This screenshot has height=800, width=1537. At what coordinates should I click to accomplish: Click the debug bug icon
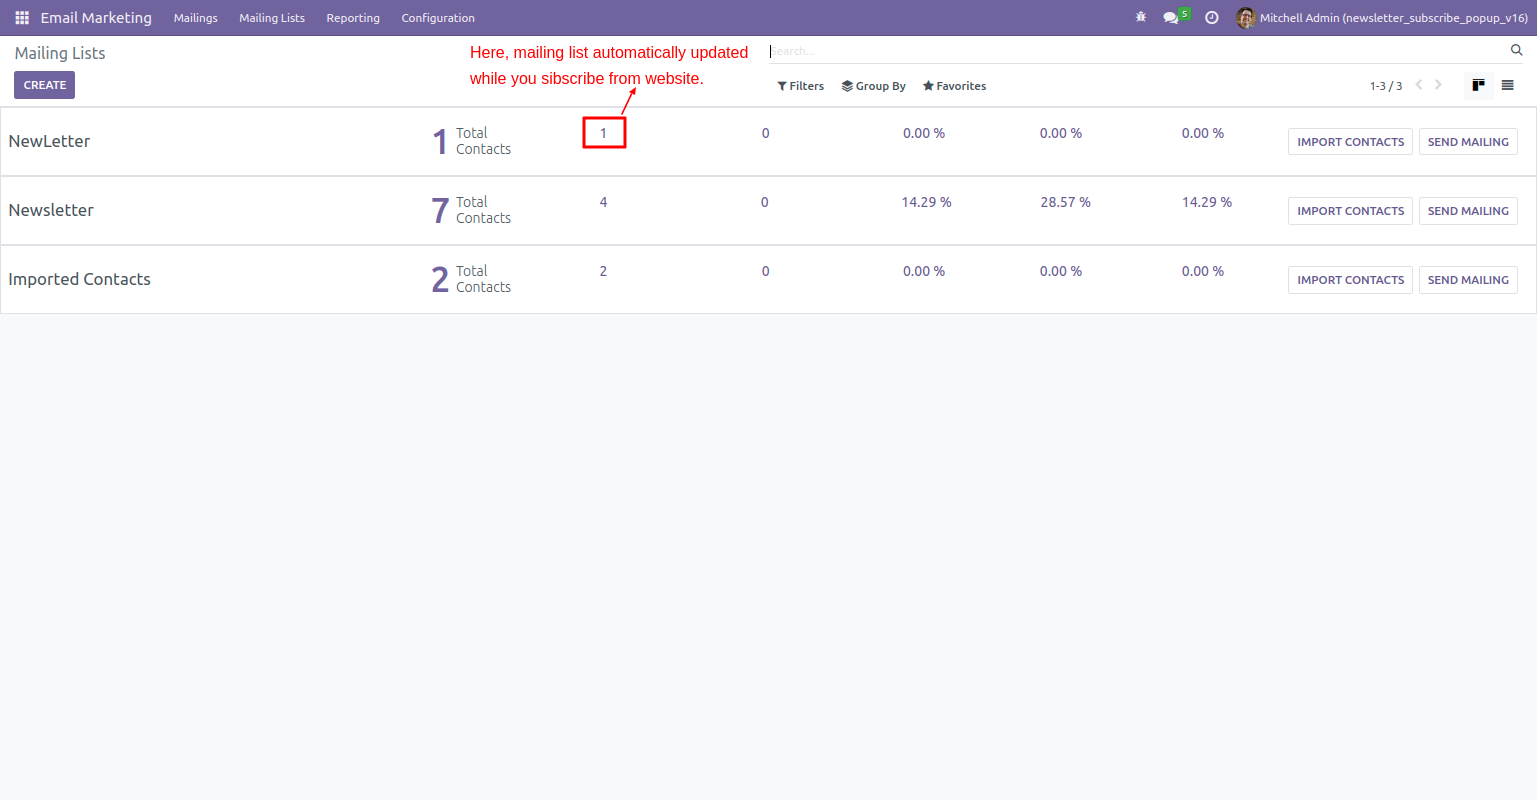click(1141, 17)
